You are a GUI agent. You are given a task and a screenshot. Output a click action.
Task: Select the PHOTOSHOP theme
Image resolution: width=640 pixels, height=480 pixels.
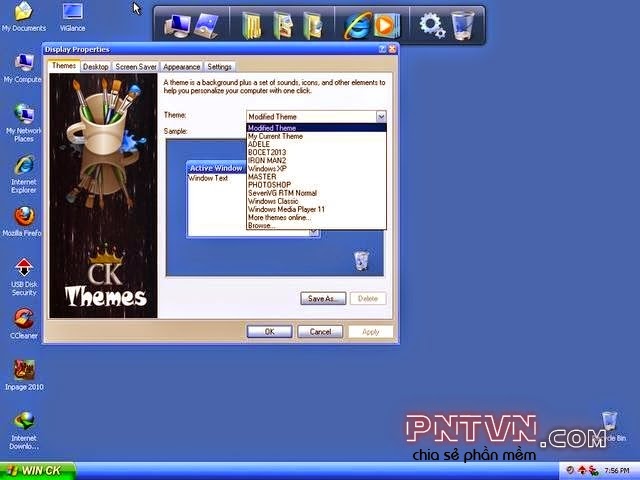coord(316,185)
